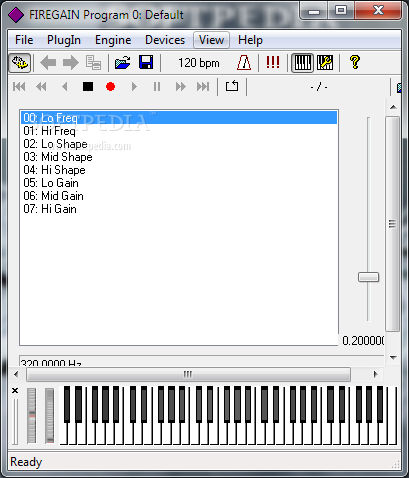The width and height of the screenshot is (409, 478).
Task: Maximize the FIREGAIN window
Action: 341,11
